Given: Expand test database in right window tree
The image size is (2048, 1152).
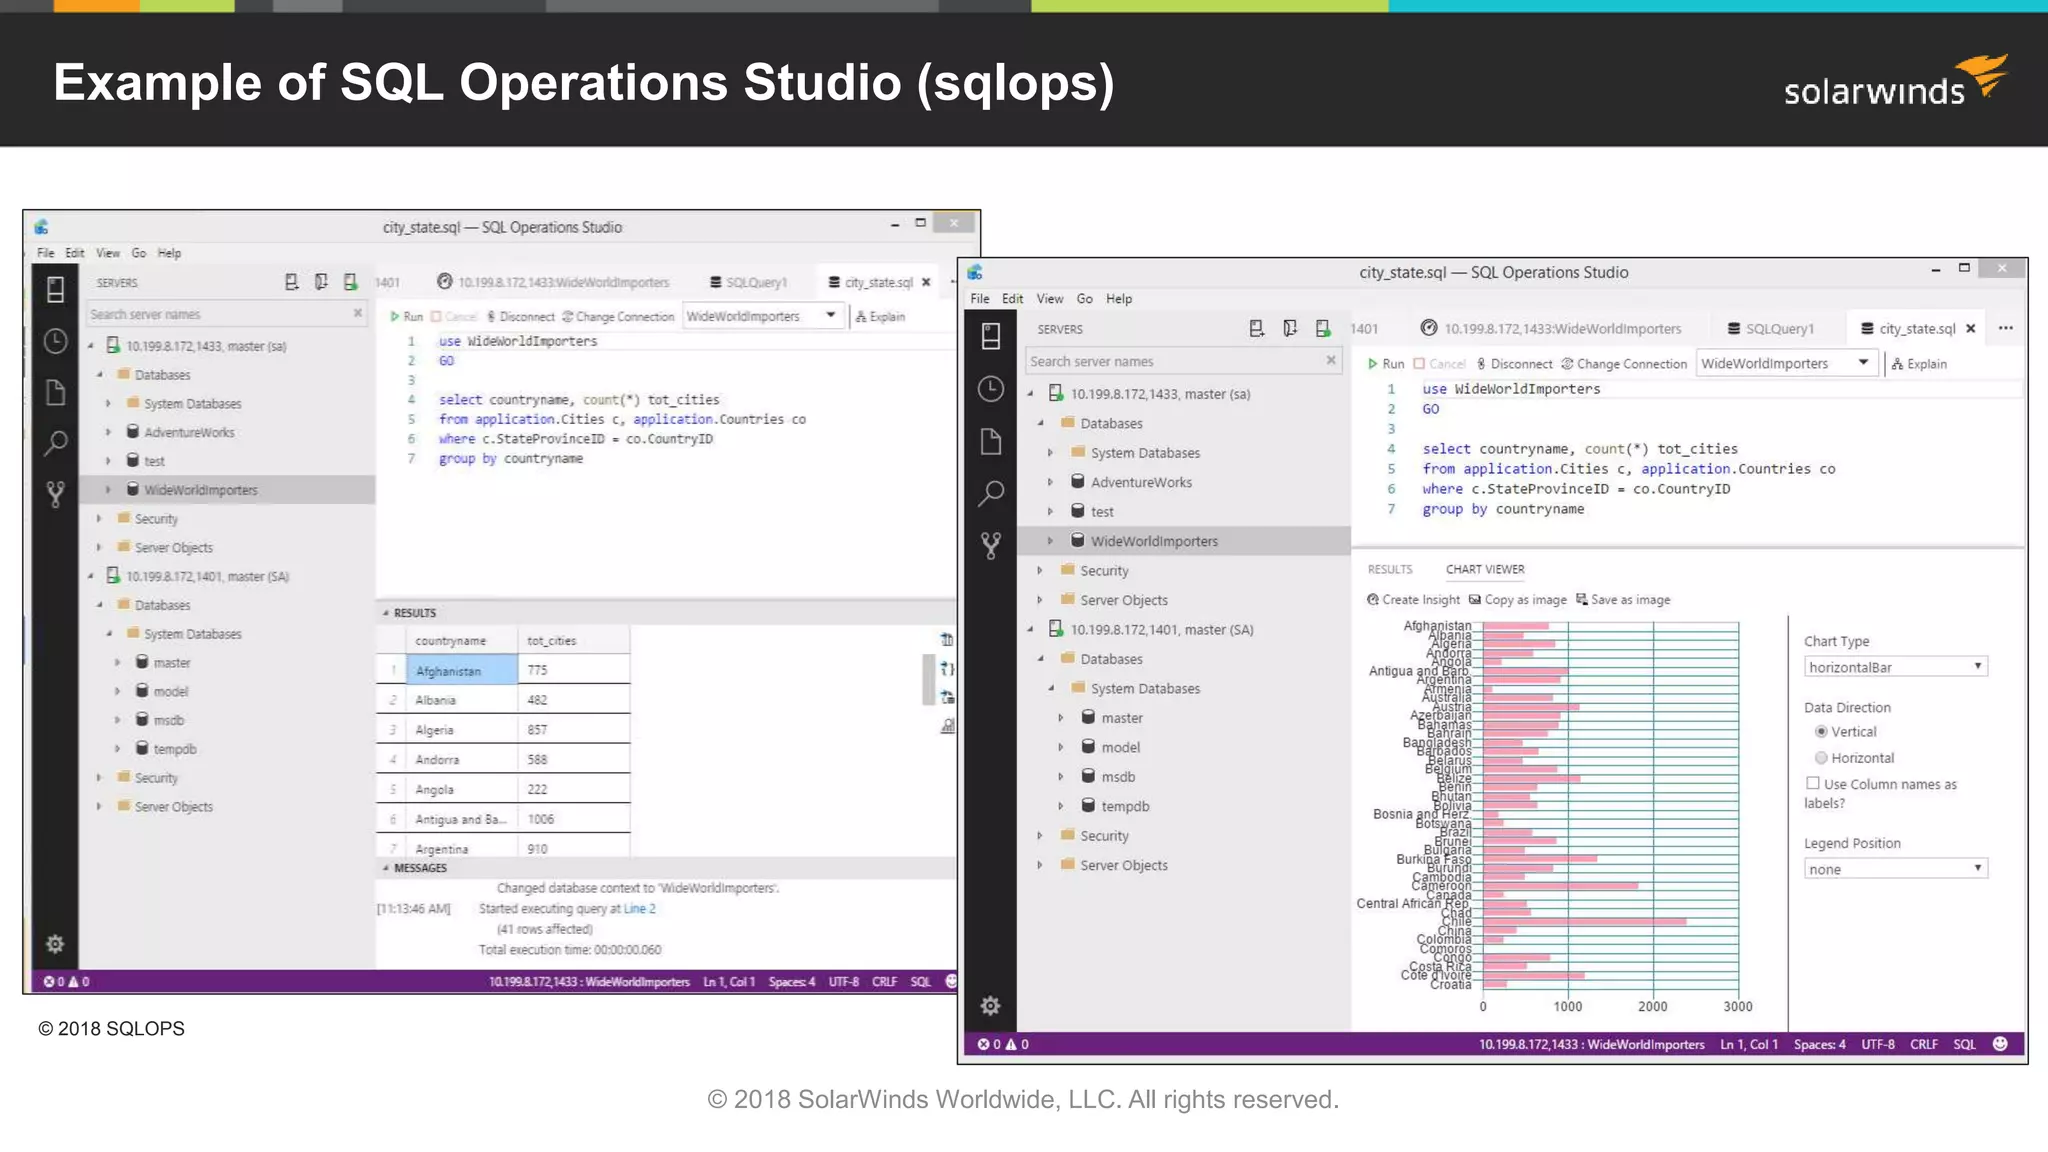Looking at the screenshot, I should coord(1050,511).
